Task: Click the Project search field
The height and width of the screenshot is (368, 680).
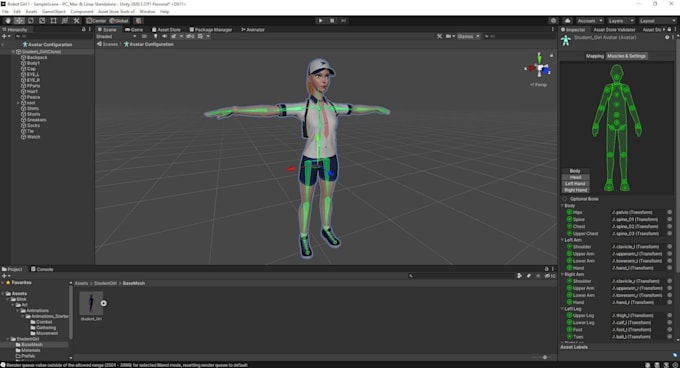Action: [461, 276]
